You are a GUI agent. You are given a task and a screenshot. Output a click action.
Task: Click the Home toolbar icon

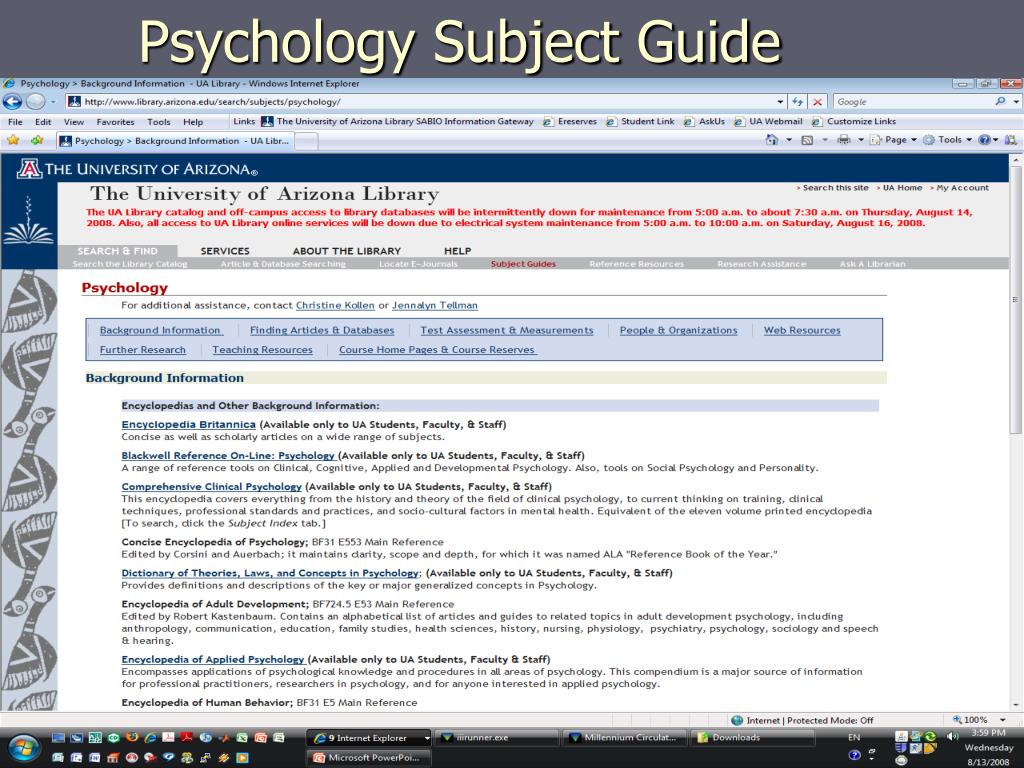tap(772, 140)
